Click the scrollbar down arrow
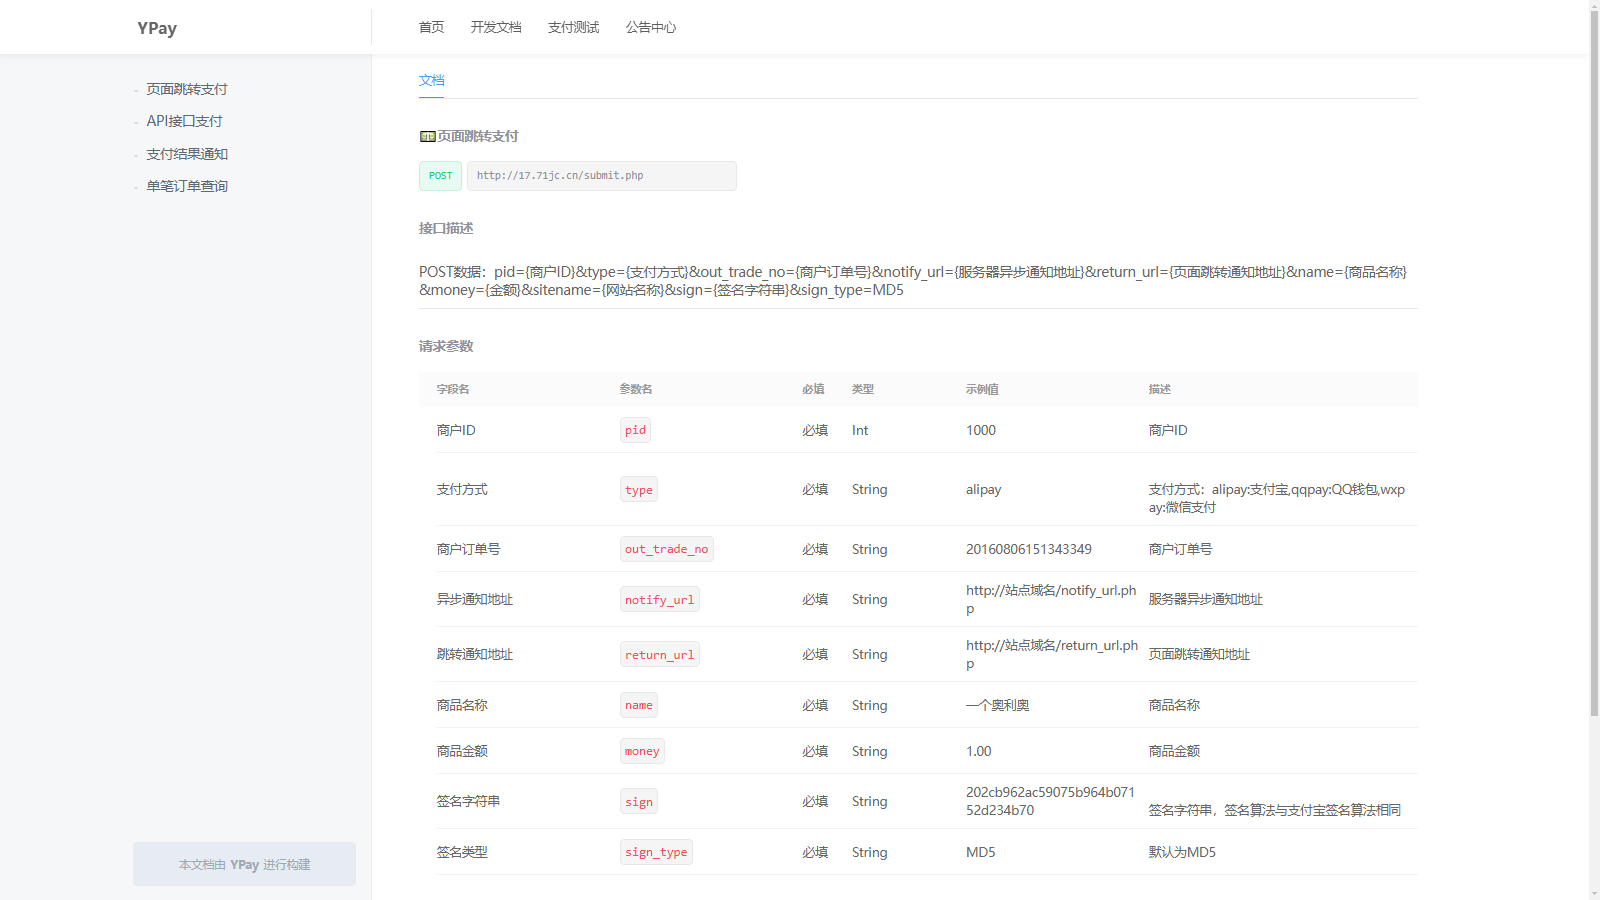 click(1594, 892)
